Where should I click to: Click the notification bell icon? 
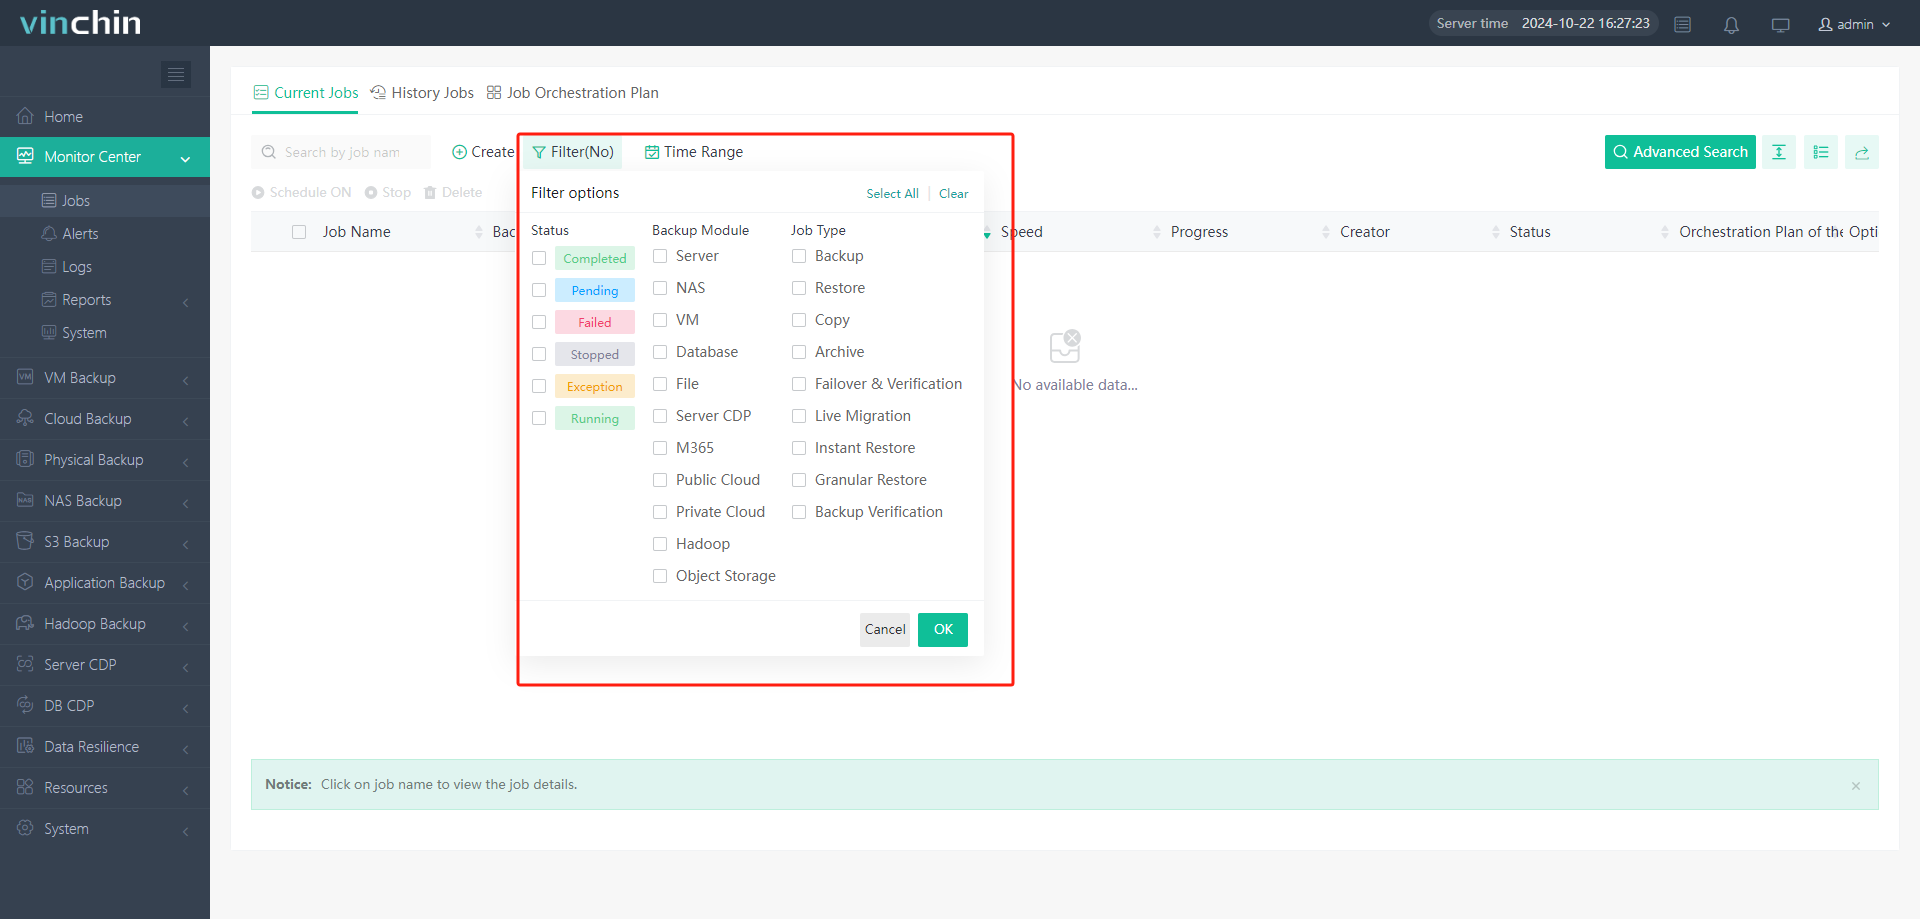click(x=1731, y=25)
